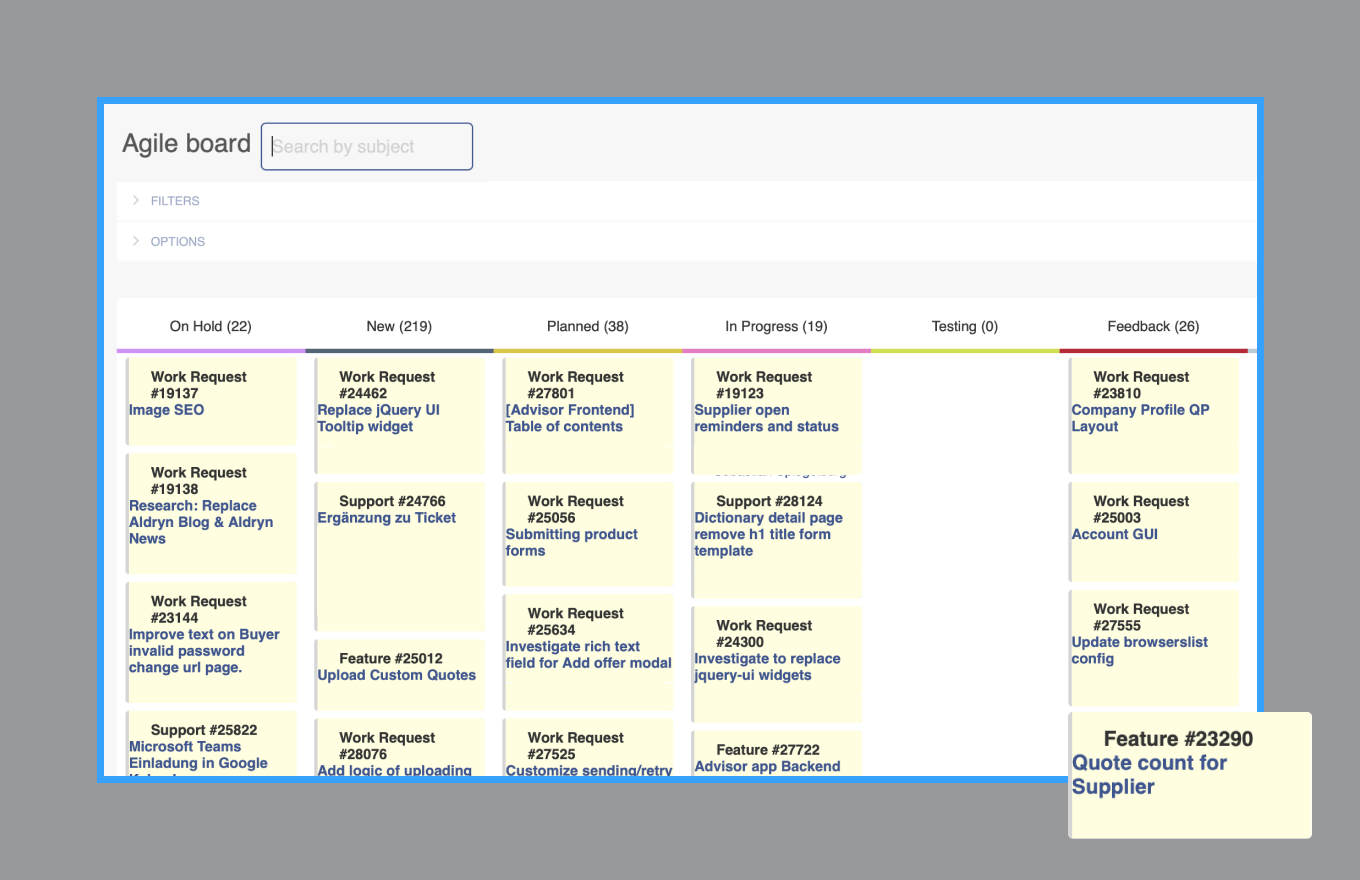Open the Upload Custom Quotes link
Image resolution: width=1360 pixels, height=880 pixels.
[396, 675]
